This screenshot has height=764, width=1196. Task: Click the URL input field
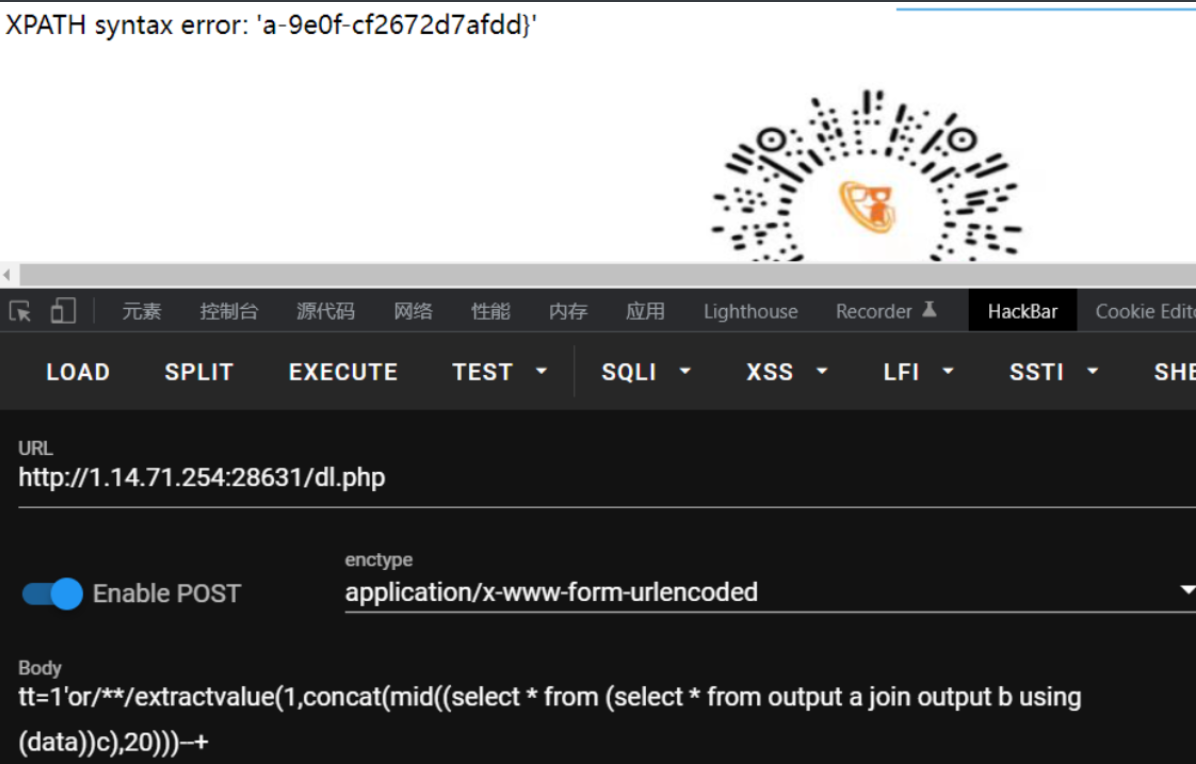click(x=607, y=478)
